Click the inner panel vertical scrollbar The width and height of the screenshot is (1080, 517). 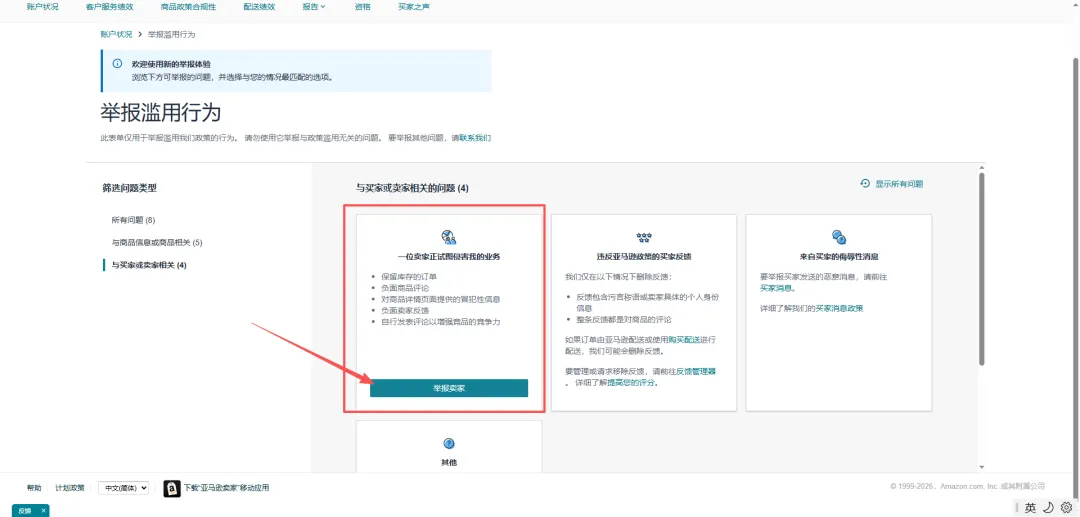(982, 268)
